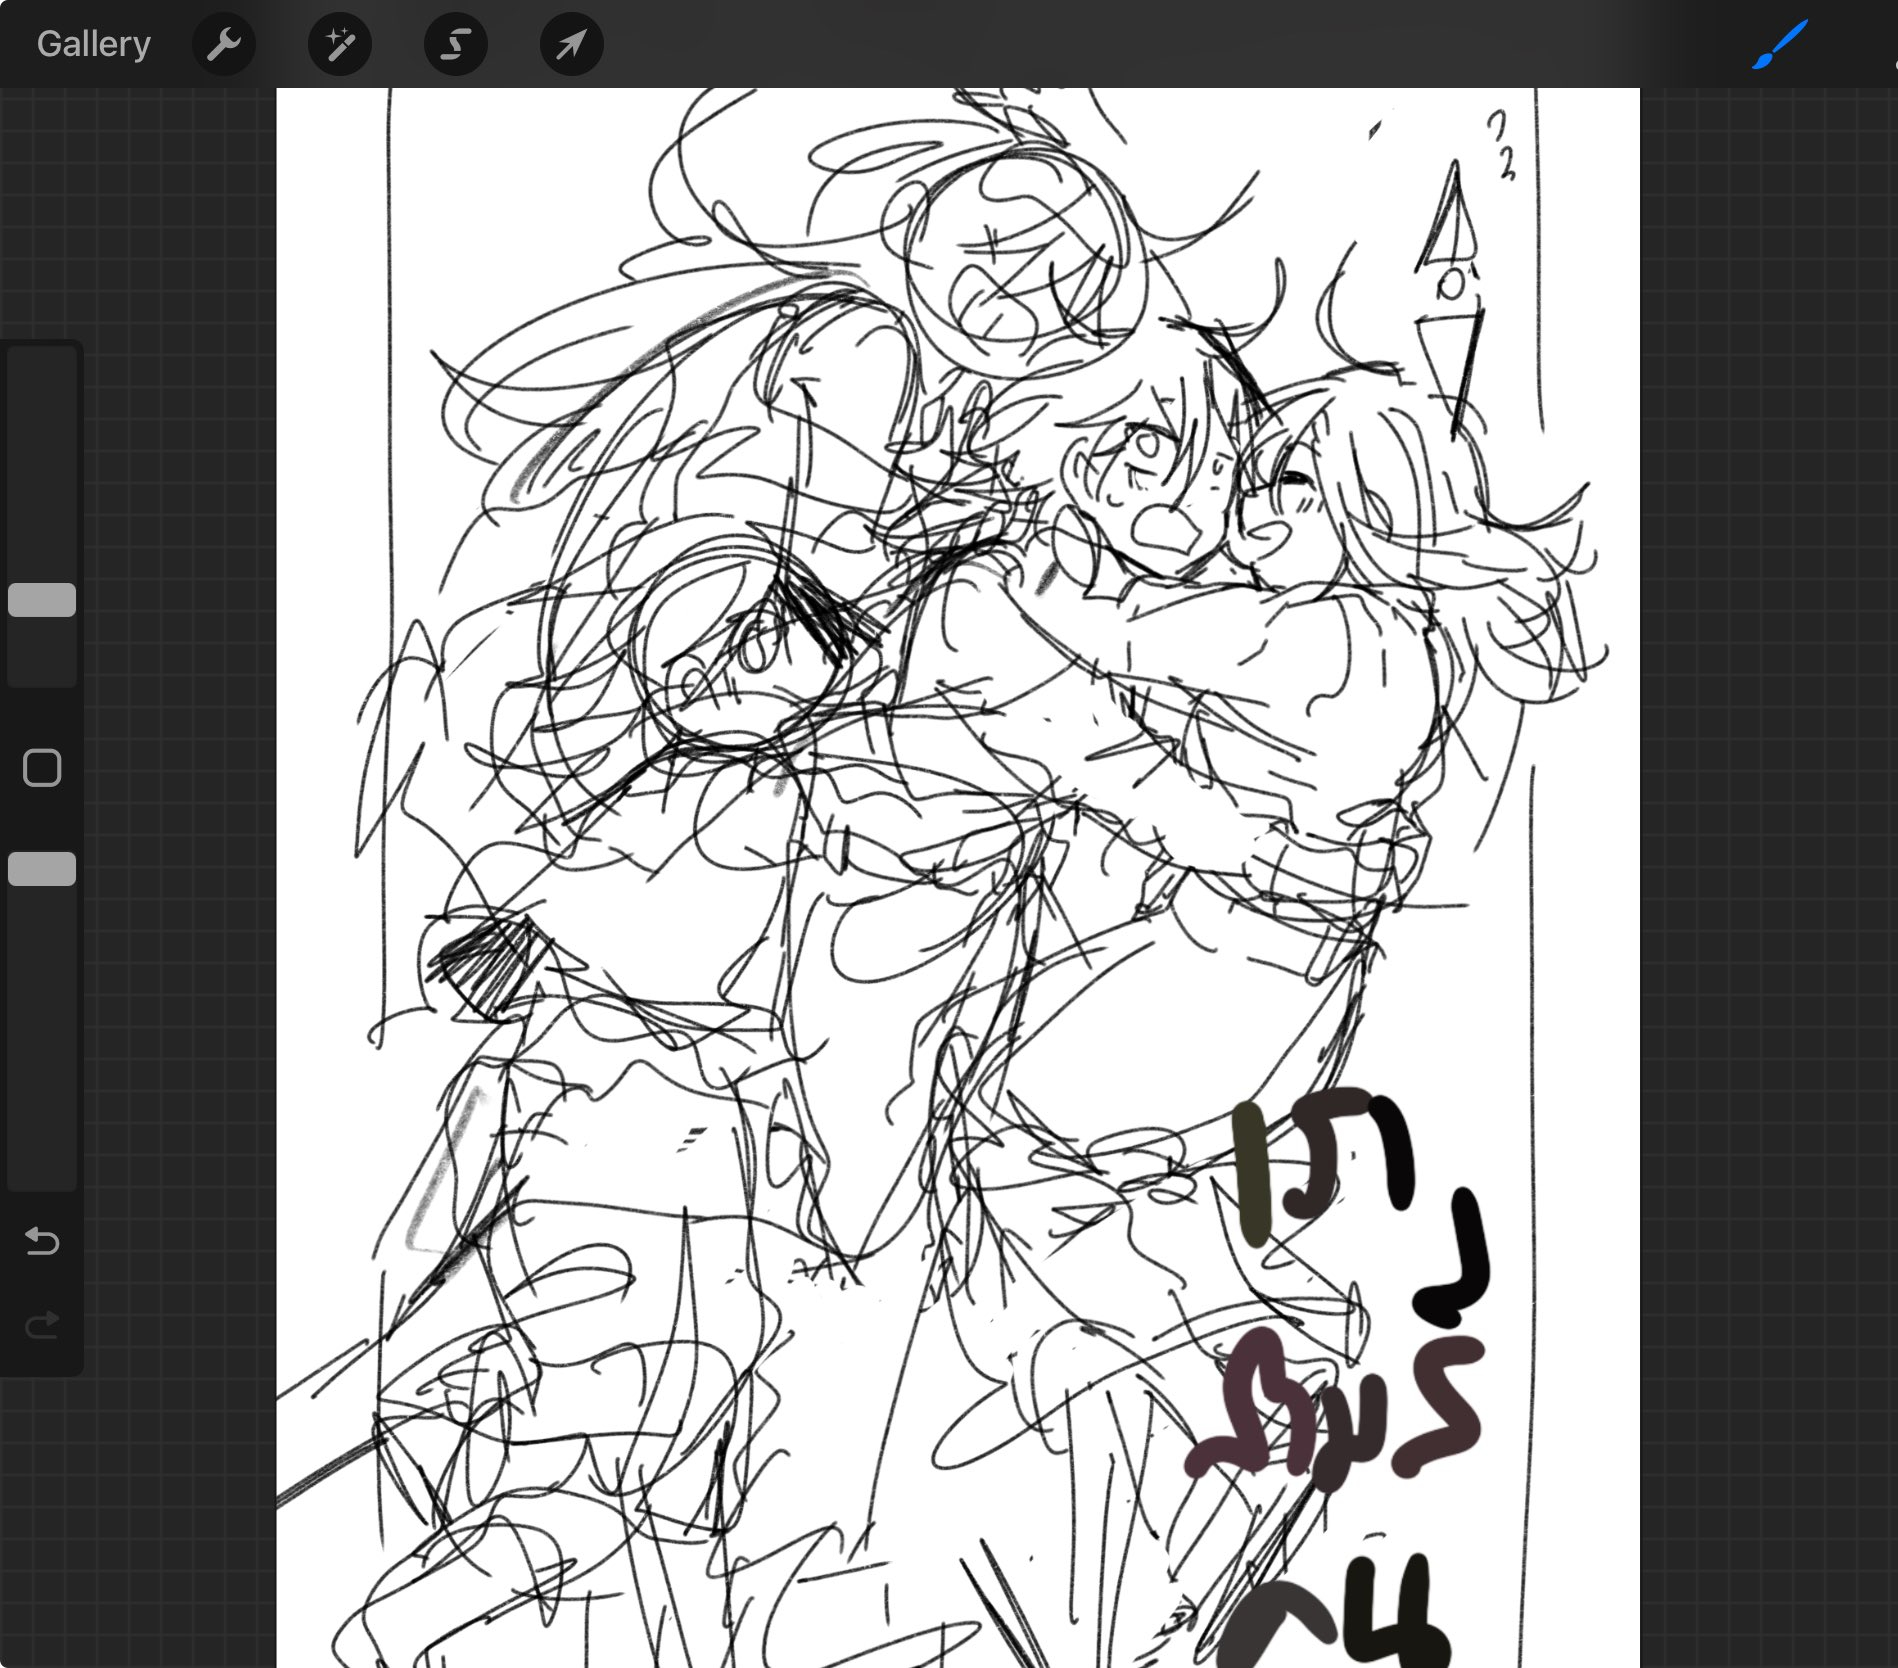1898x1668 pixels.
Task: Open the Adjustments magic wand menu
Action: click(340, 45)
